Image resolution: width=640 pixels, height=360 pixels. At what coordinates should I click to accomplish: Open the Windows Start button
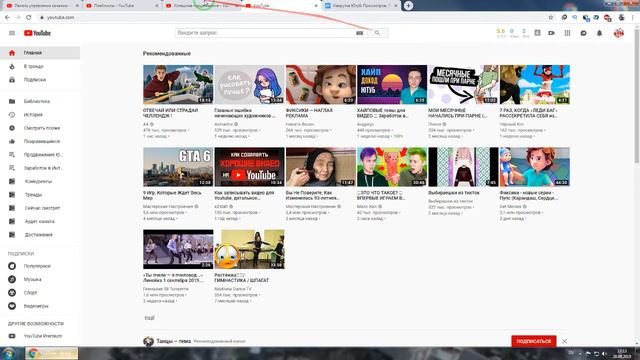point(8,353)
